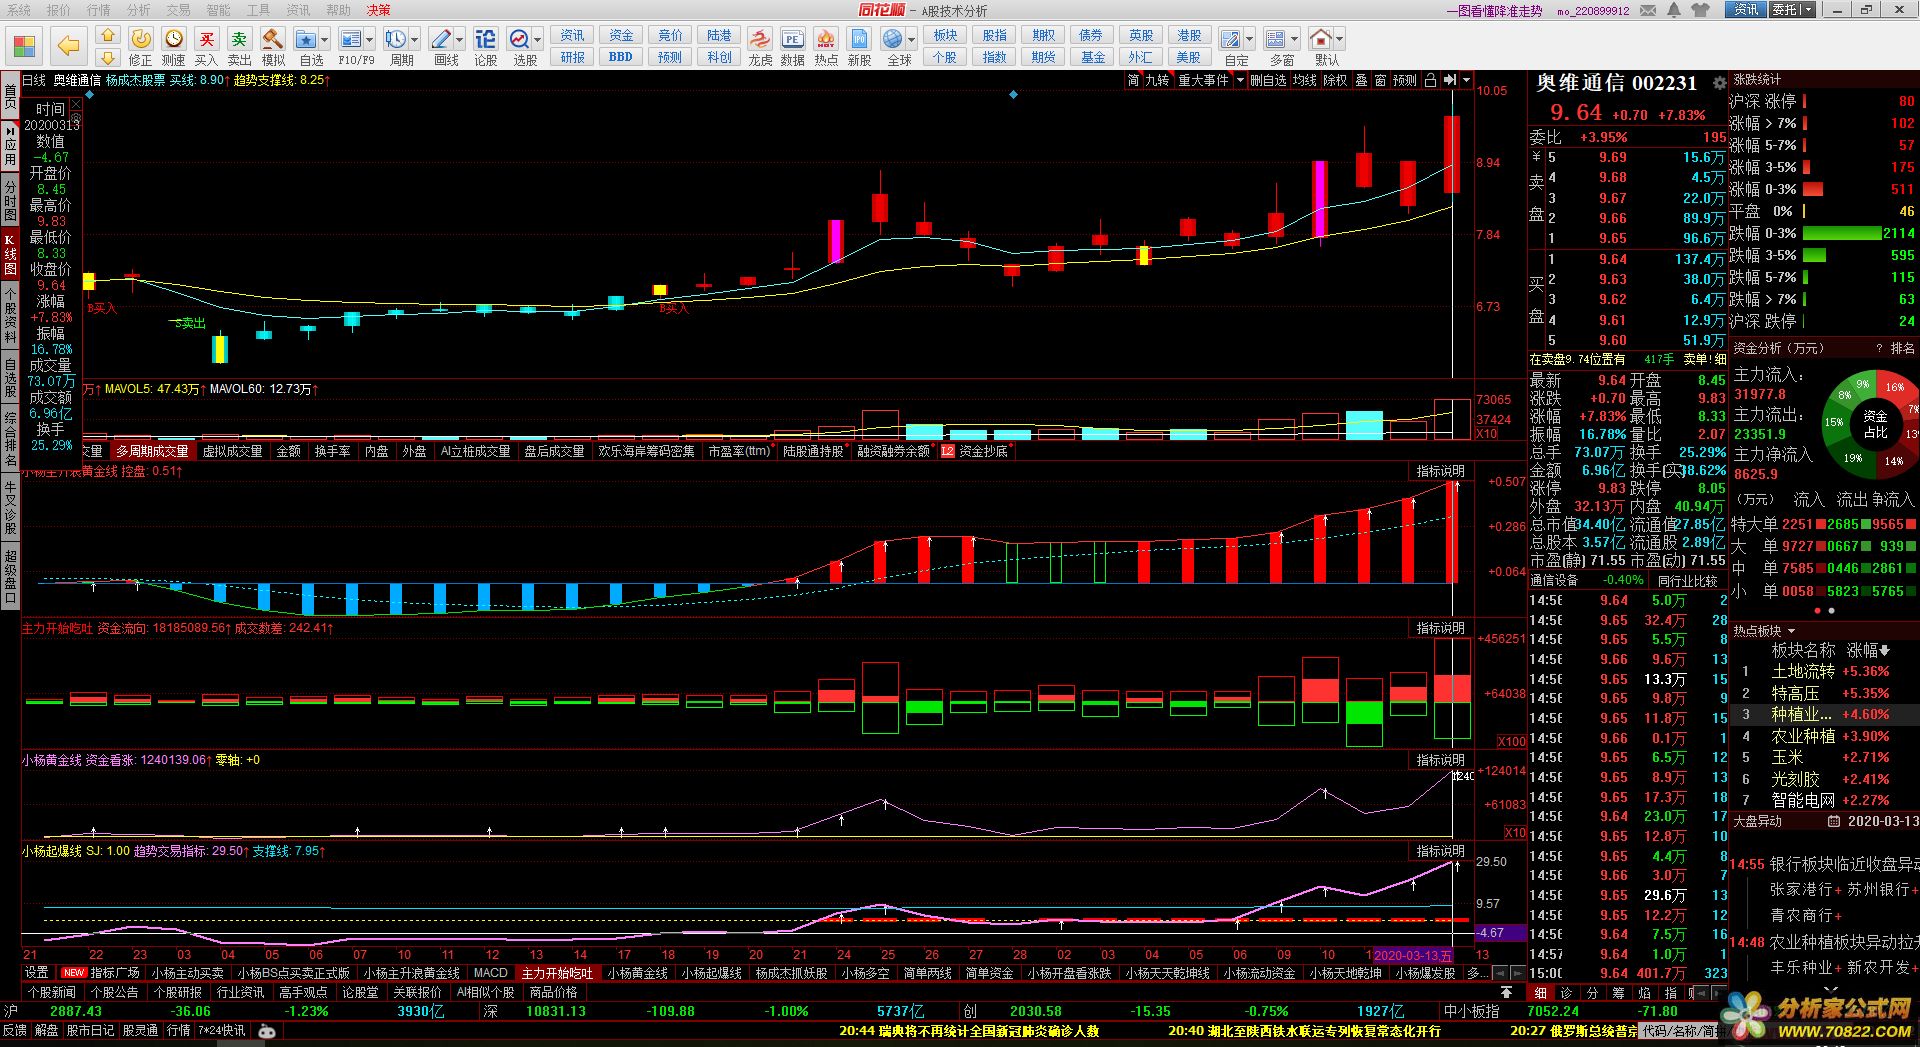Click the 资讯 toolbar button

pos(572,35)
